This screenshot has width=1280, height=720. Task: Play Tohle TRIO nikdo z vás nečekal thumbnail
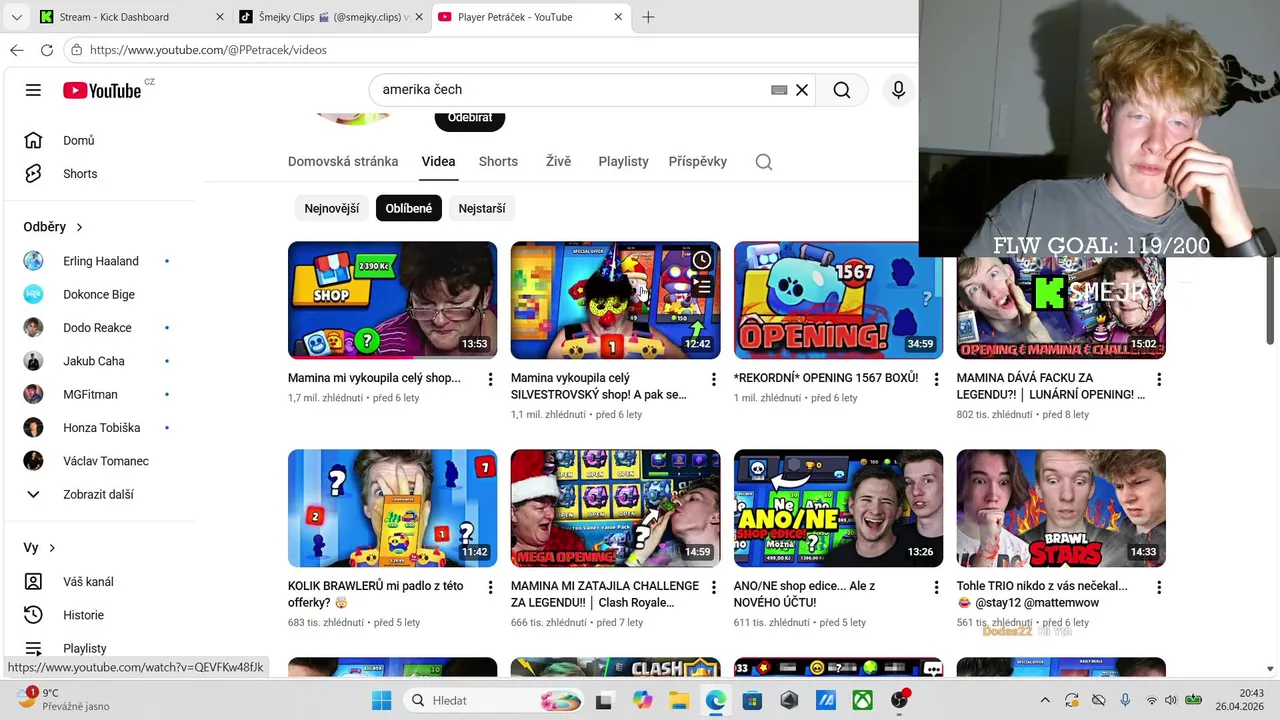click(1061, 508)
